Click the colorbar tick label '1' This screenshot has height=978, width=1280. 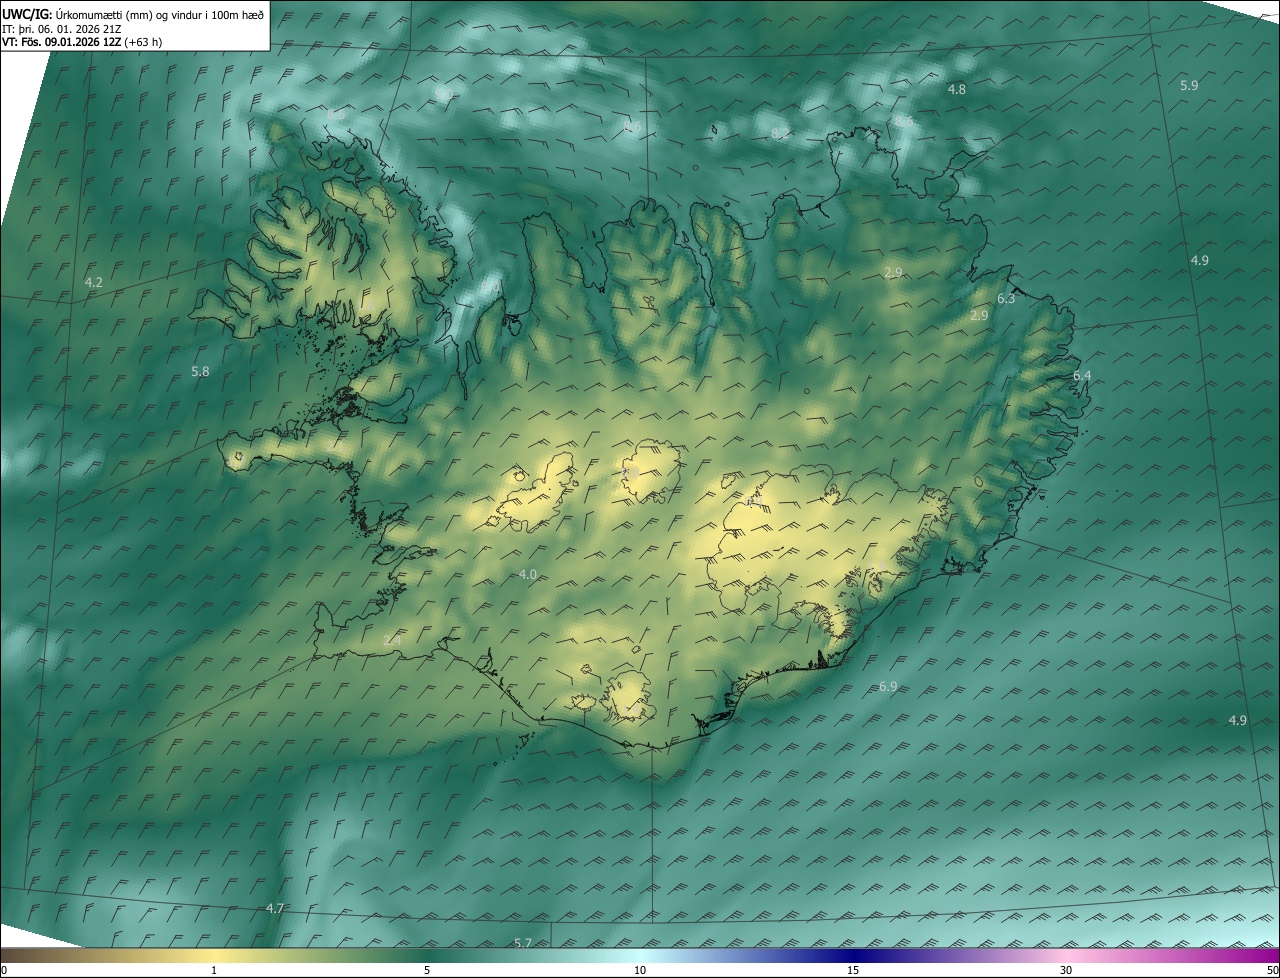(x=214, y=970)
